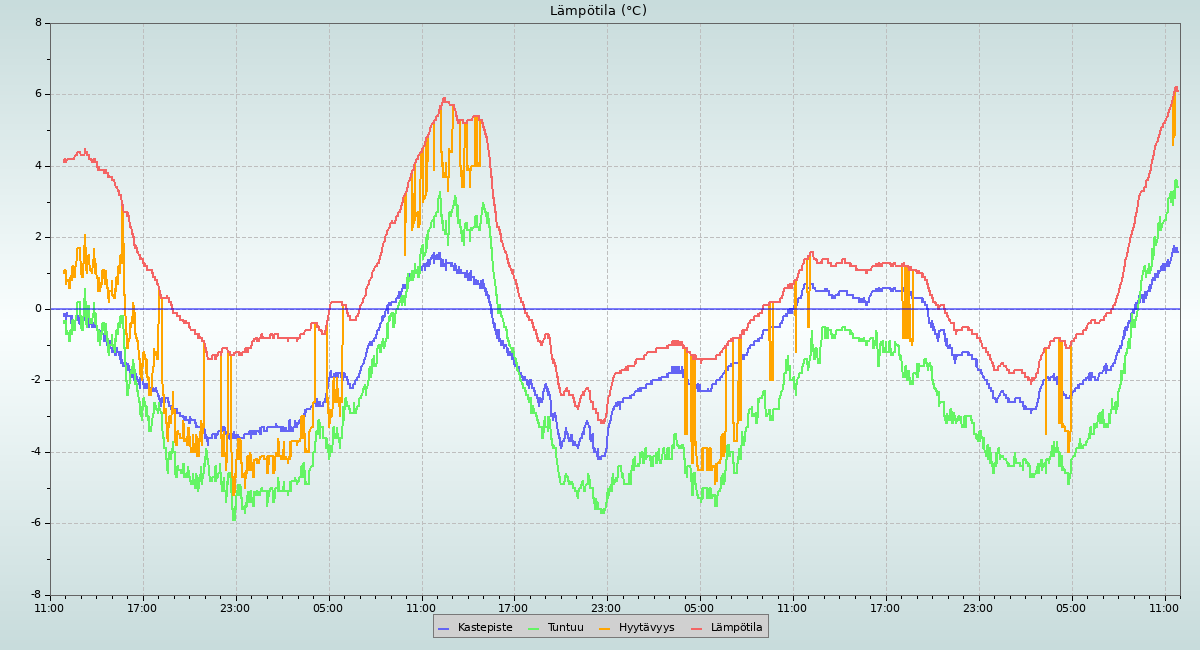Select the Lämpötila label in the legend
Screen dimensions: 1200x650
click(x=736, y=628)
